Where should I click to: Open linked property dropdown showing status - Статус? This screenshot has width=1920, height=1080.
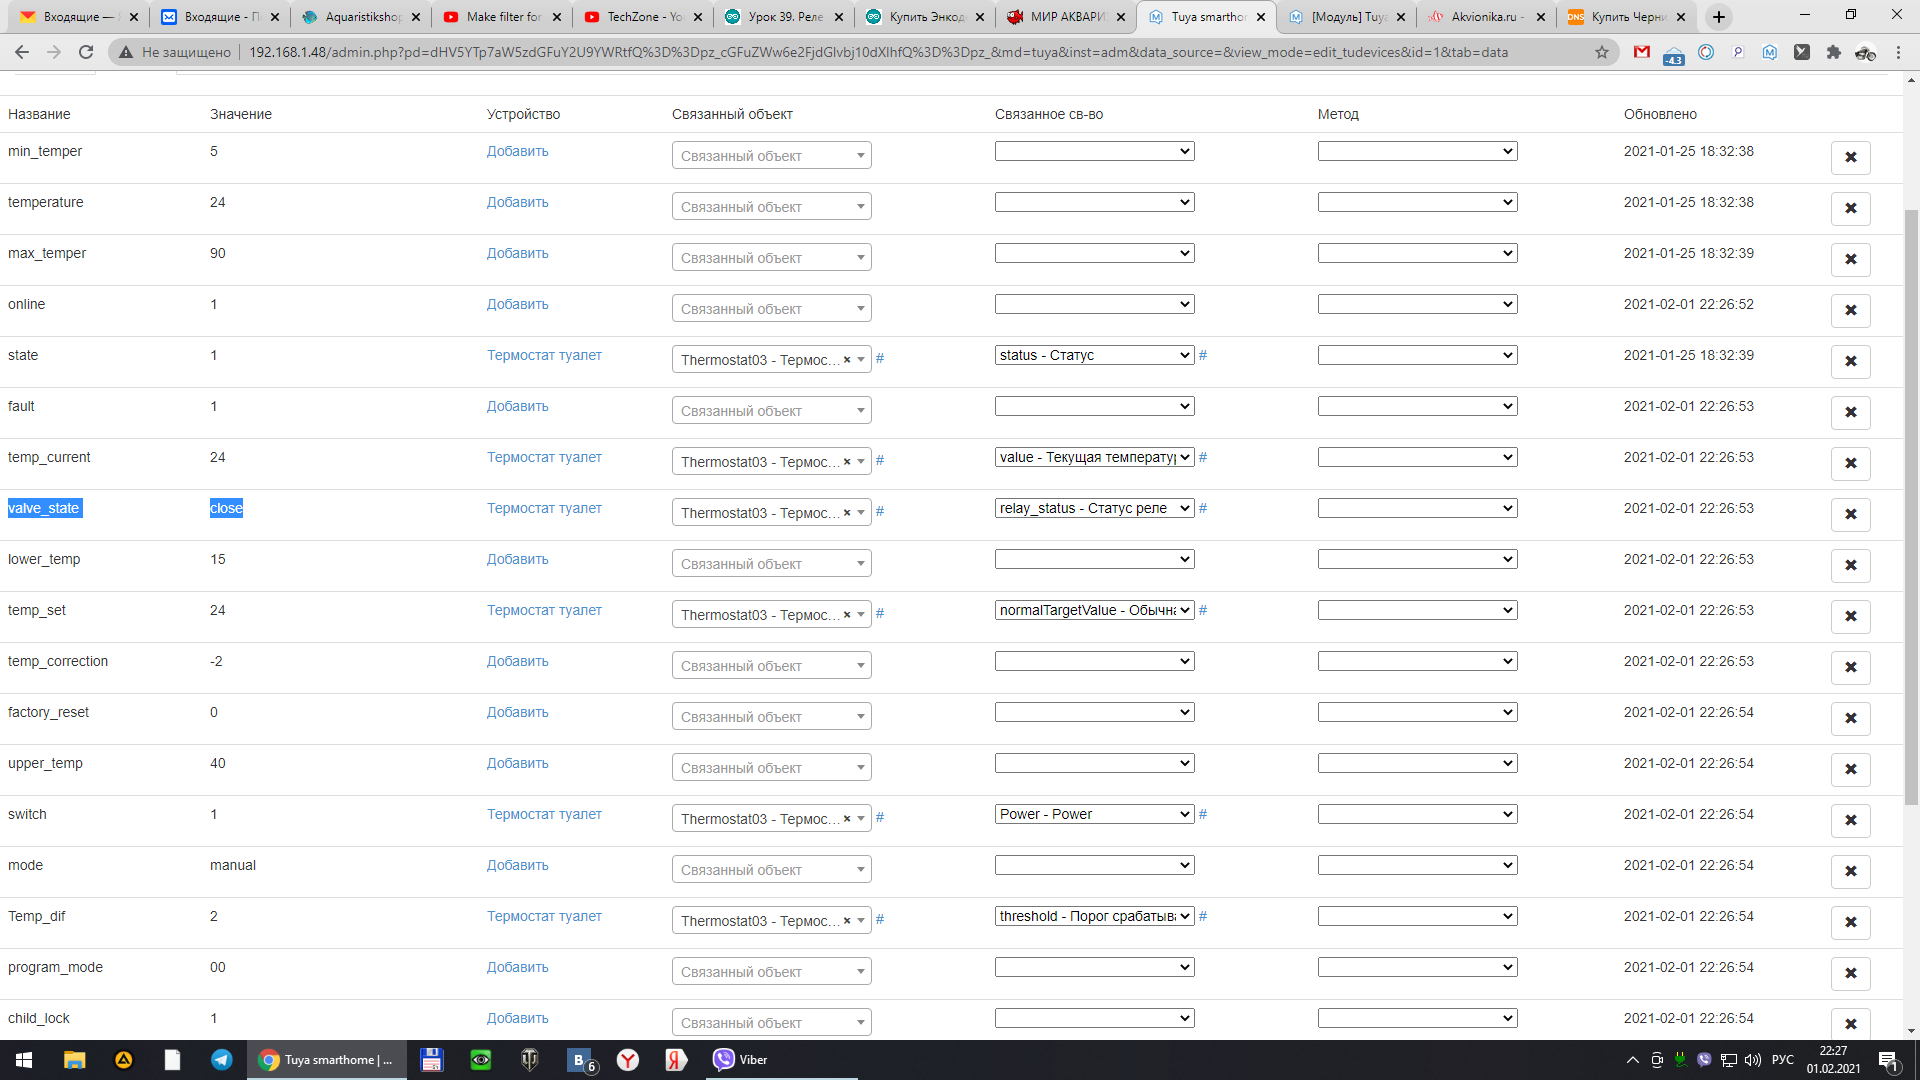pyautogui.click(x=1094, y=355)
